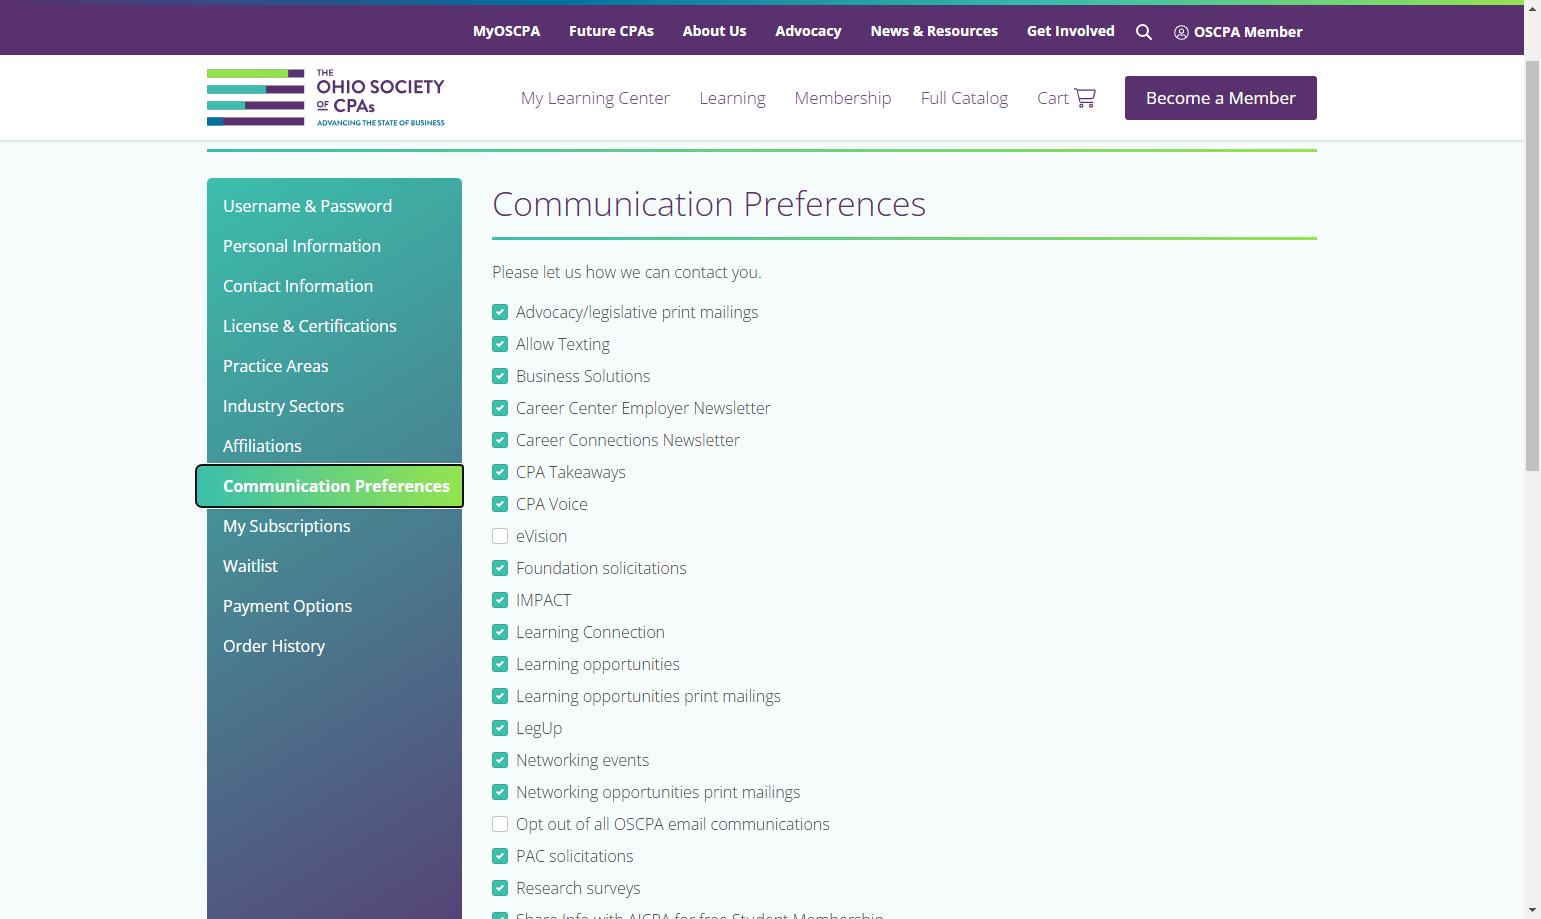
Task: Click the Ohio Society of CPAs logo
Action: tap(326, 98)
